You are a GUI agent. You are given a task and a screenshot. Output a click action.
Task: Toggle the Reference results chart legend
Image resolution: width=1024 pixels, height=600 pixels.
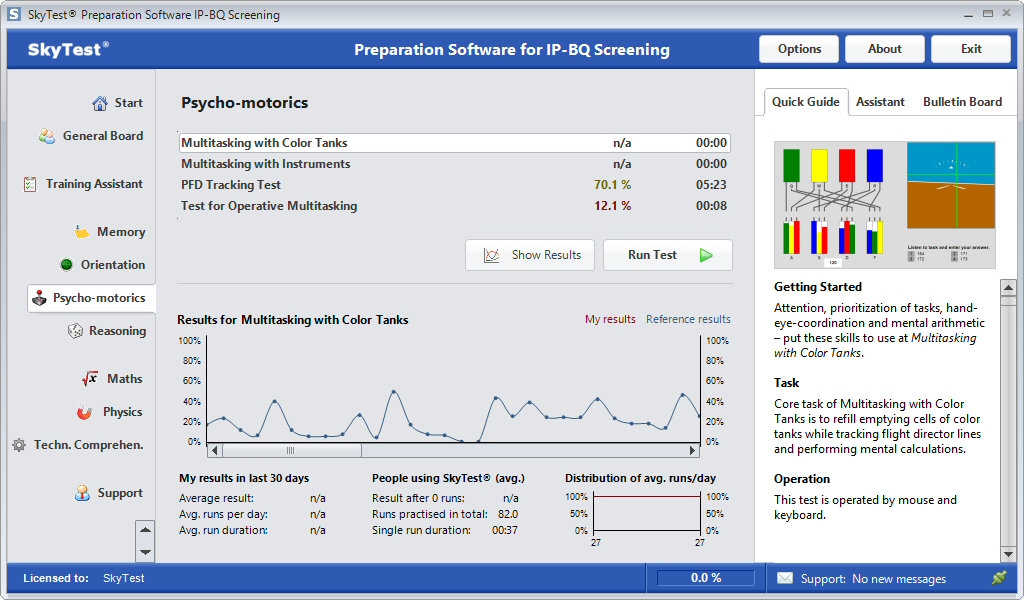tap(688, 320)
